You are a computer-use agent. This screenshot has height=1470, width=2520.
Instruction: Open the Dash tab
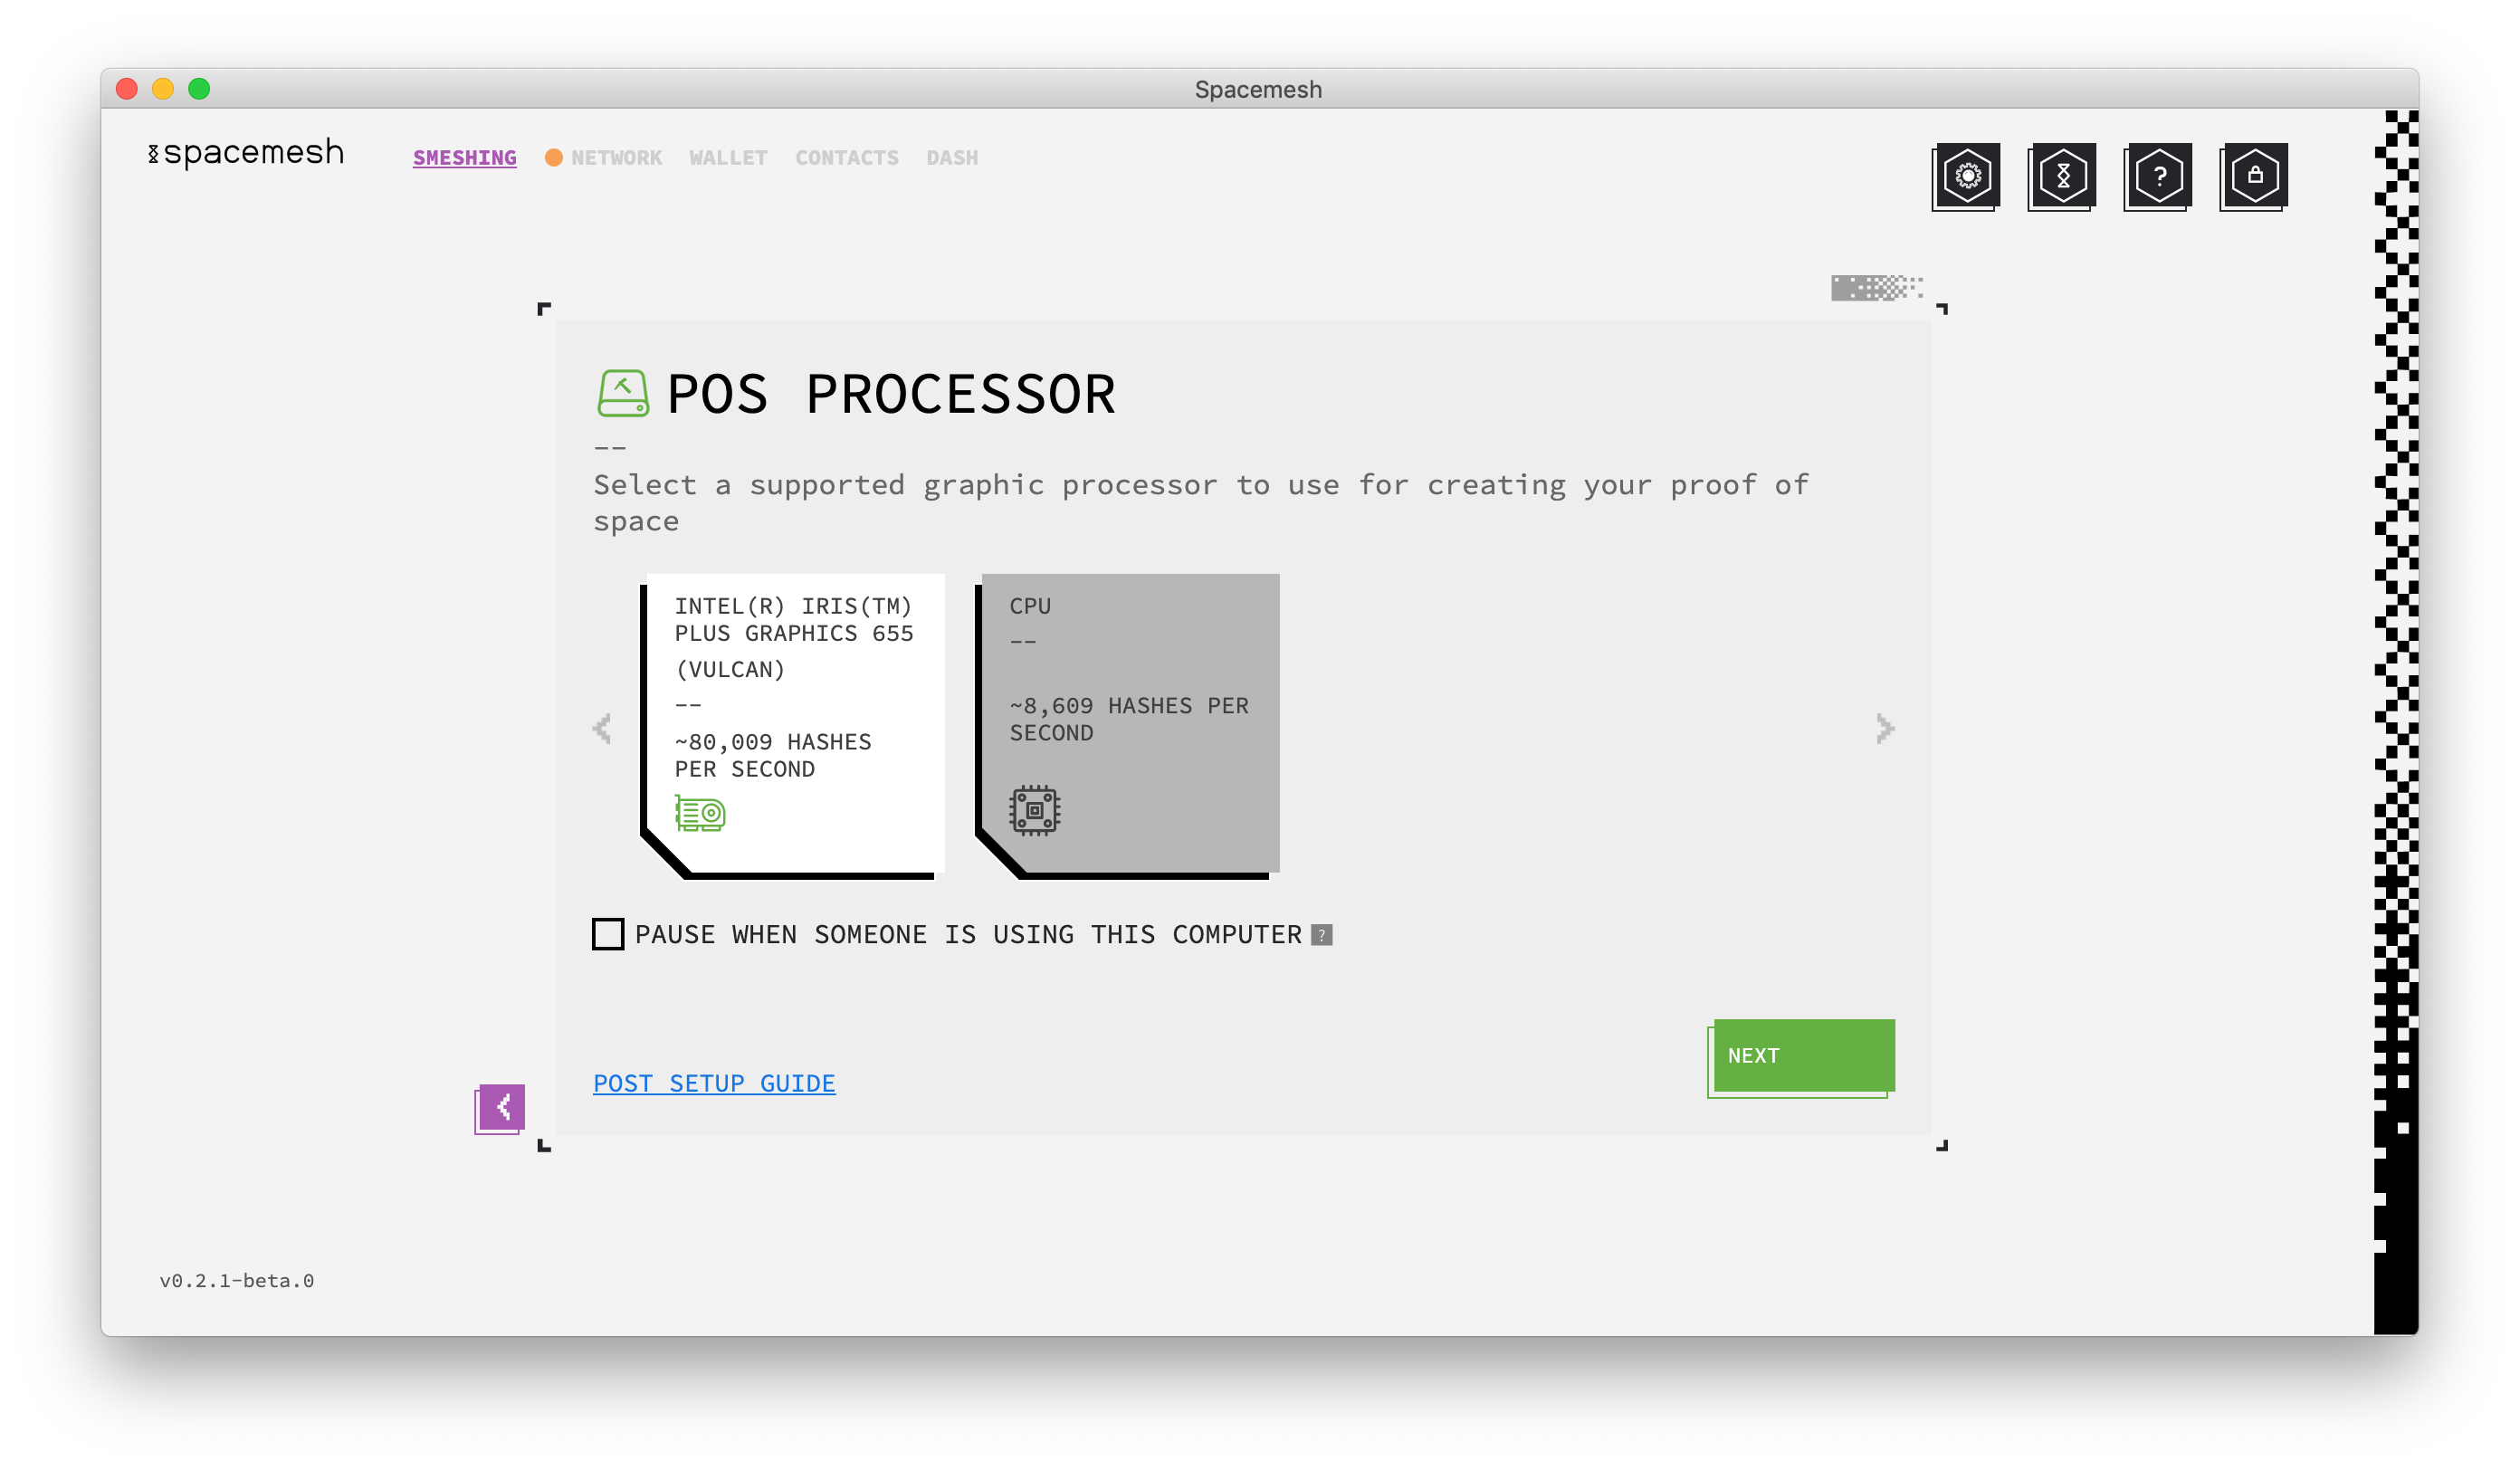pos(952,158)
